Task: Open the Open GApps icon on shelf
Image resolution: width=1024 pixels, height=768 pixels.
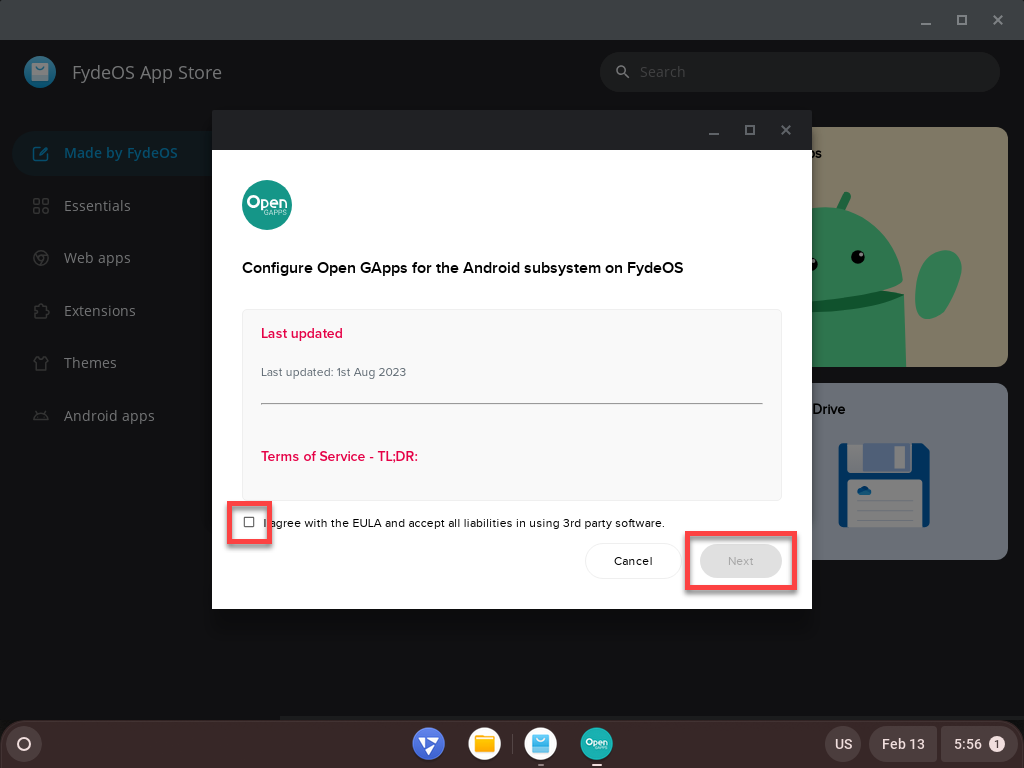Action: point(596,744)
